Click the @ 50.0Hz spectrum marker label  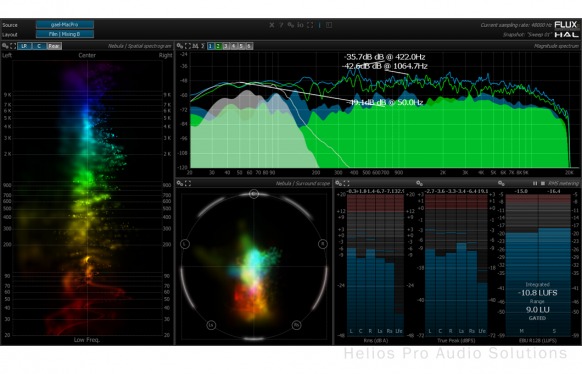[385, 102]
